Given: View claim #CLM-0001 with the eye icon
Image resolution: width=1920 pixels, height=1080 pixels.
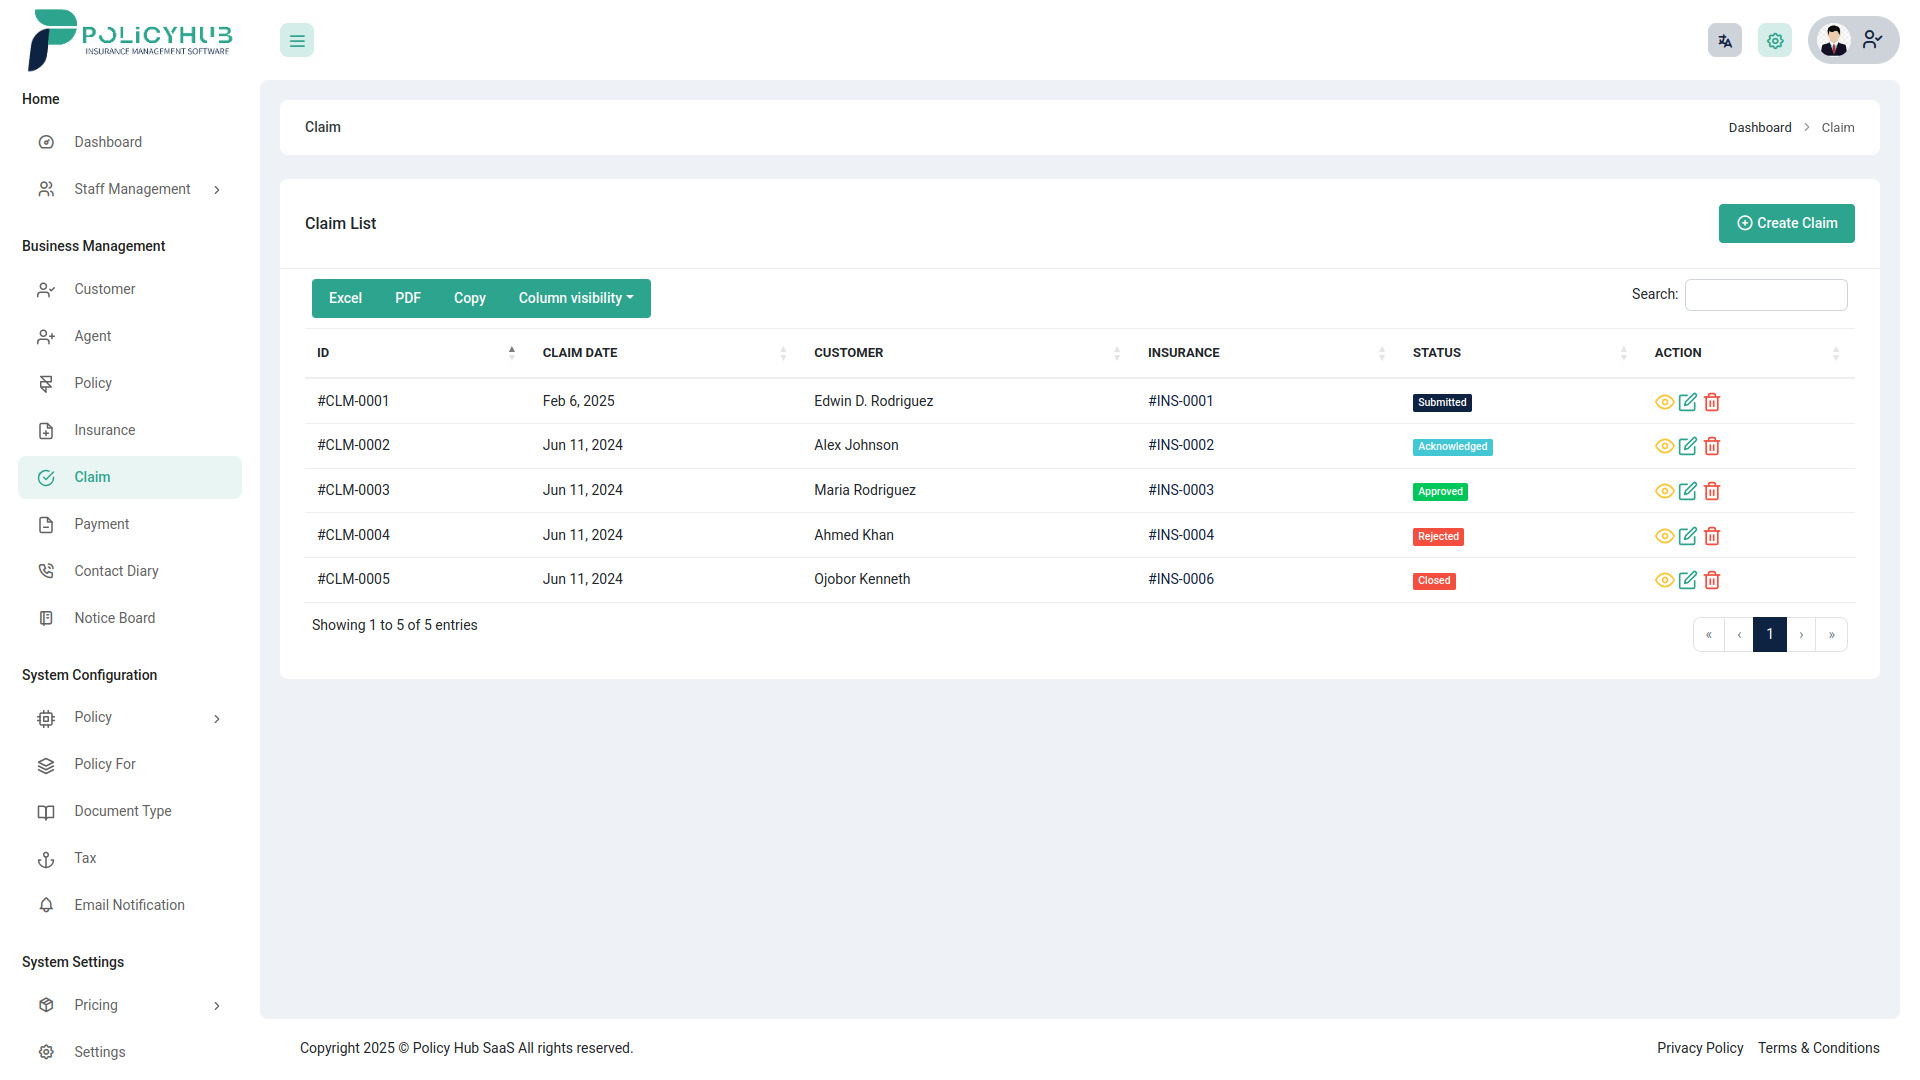Looking at the screenshot, I should tap(1665, 402).
